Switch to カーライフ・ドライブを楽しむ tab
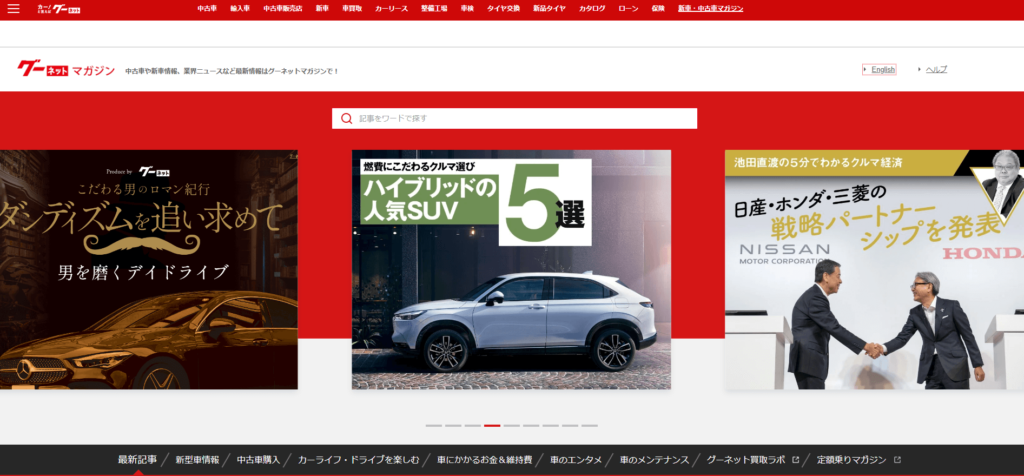Viewport: 1024px width, 476px height. [x=359, y=460]
